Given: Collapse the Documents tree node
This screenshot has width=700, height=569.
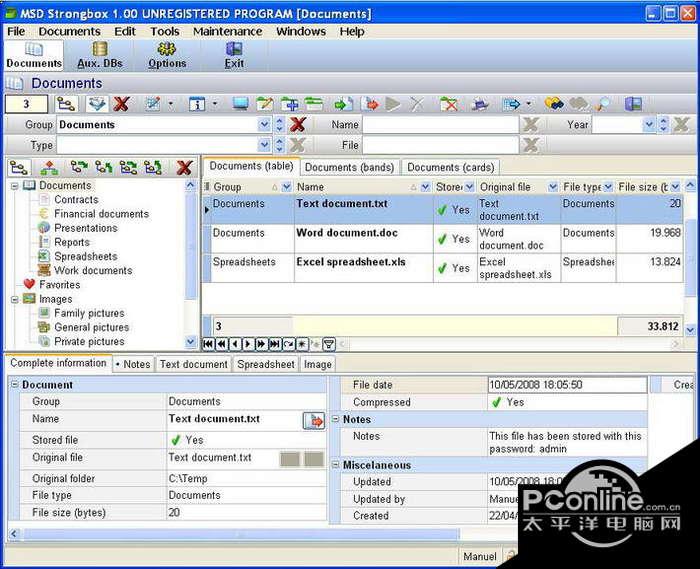Looking at the screenshot, I should 15,186.
